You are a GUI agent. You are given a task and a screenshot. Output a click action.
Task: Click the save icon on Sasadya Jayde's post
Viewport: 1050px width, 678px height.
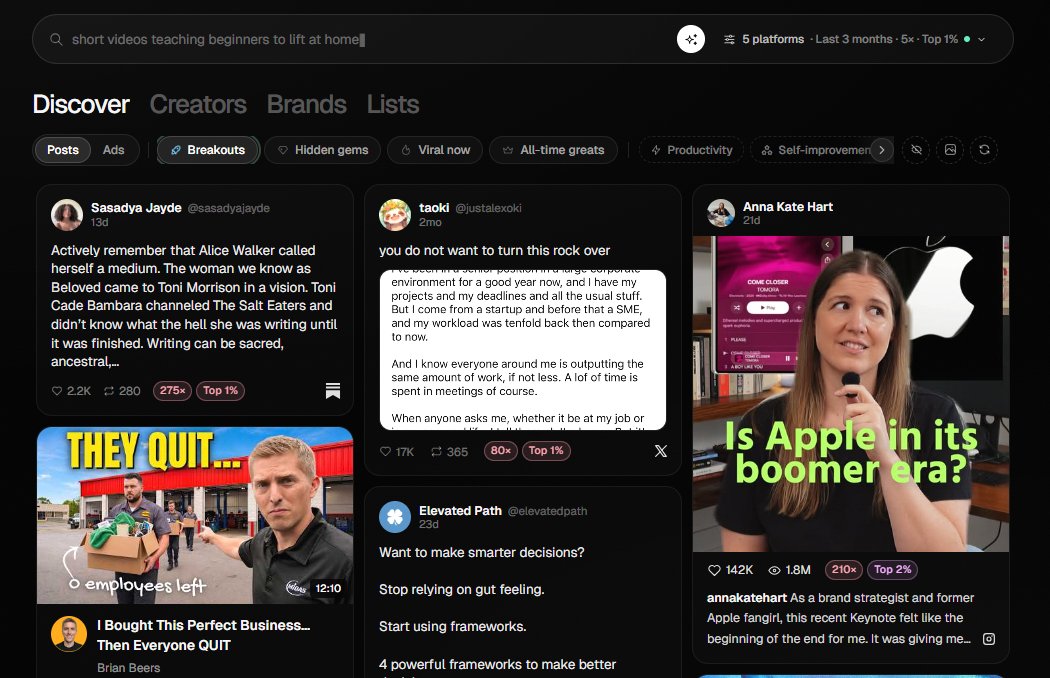point(333,391)
